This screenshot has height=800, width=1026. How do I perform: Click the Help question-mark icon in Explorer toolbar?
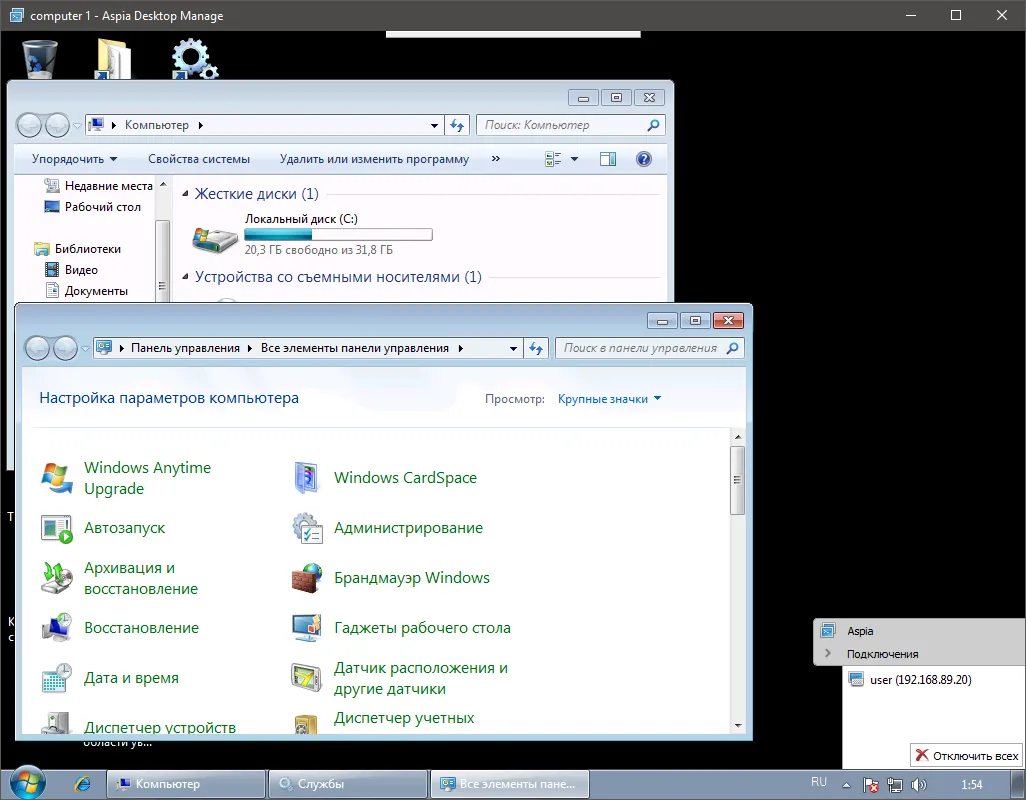pyautogui.click(x=644, y=158)
